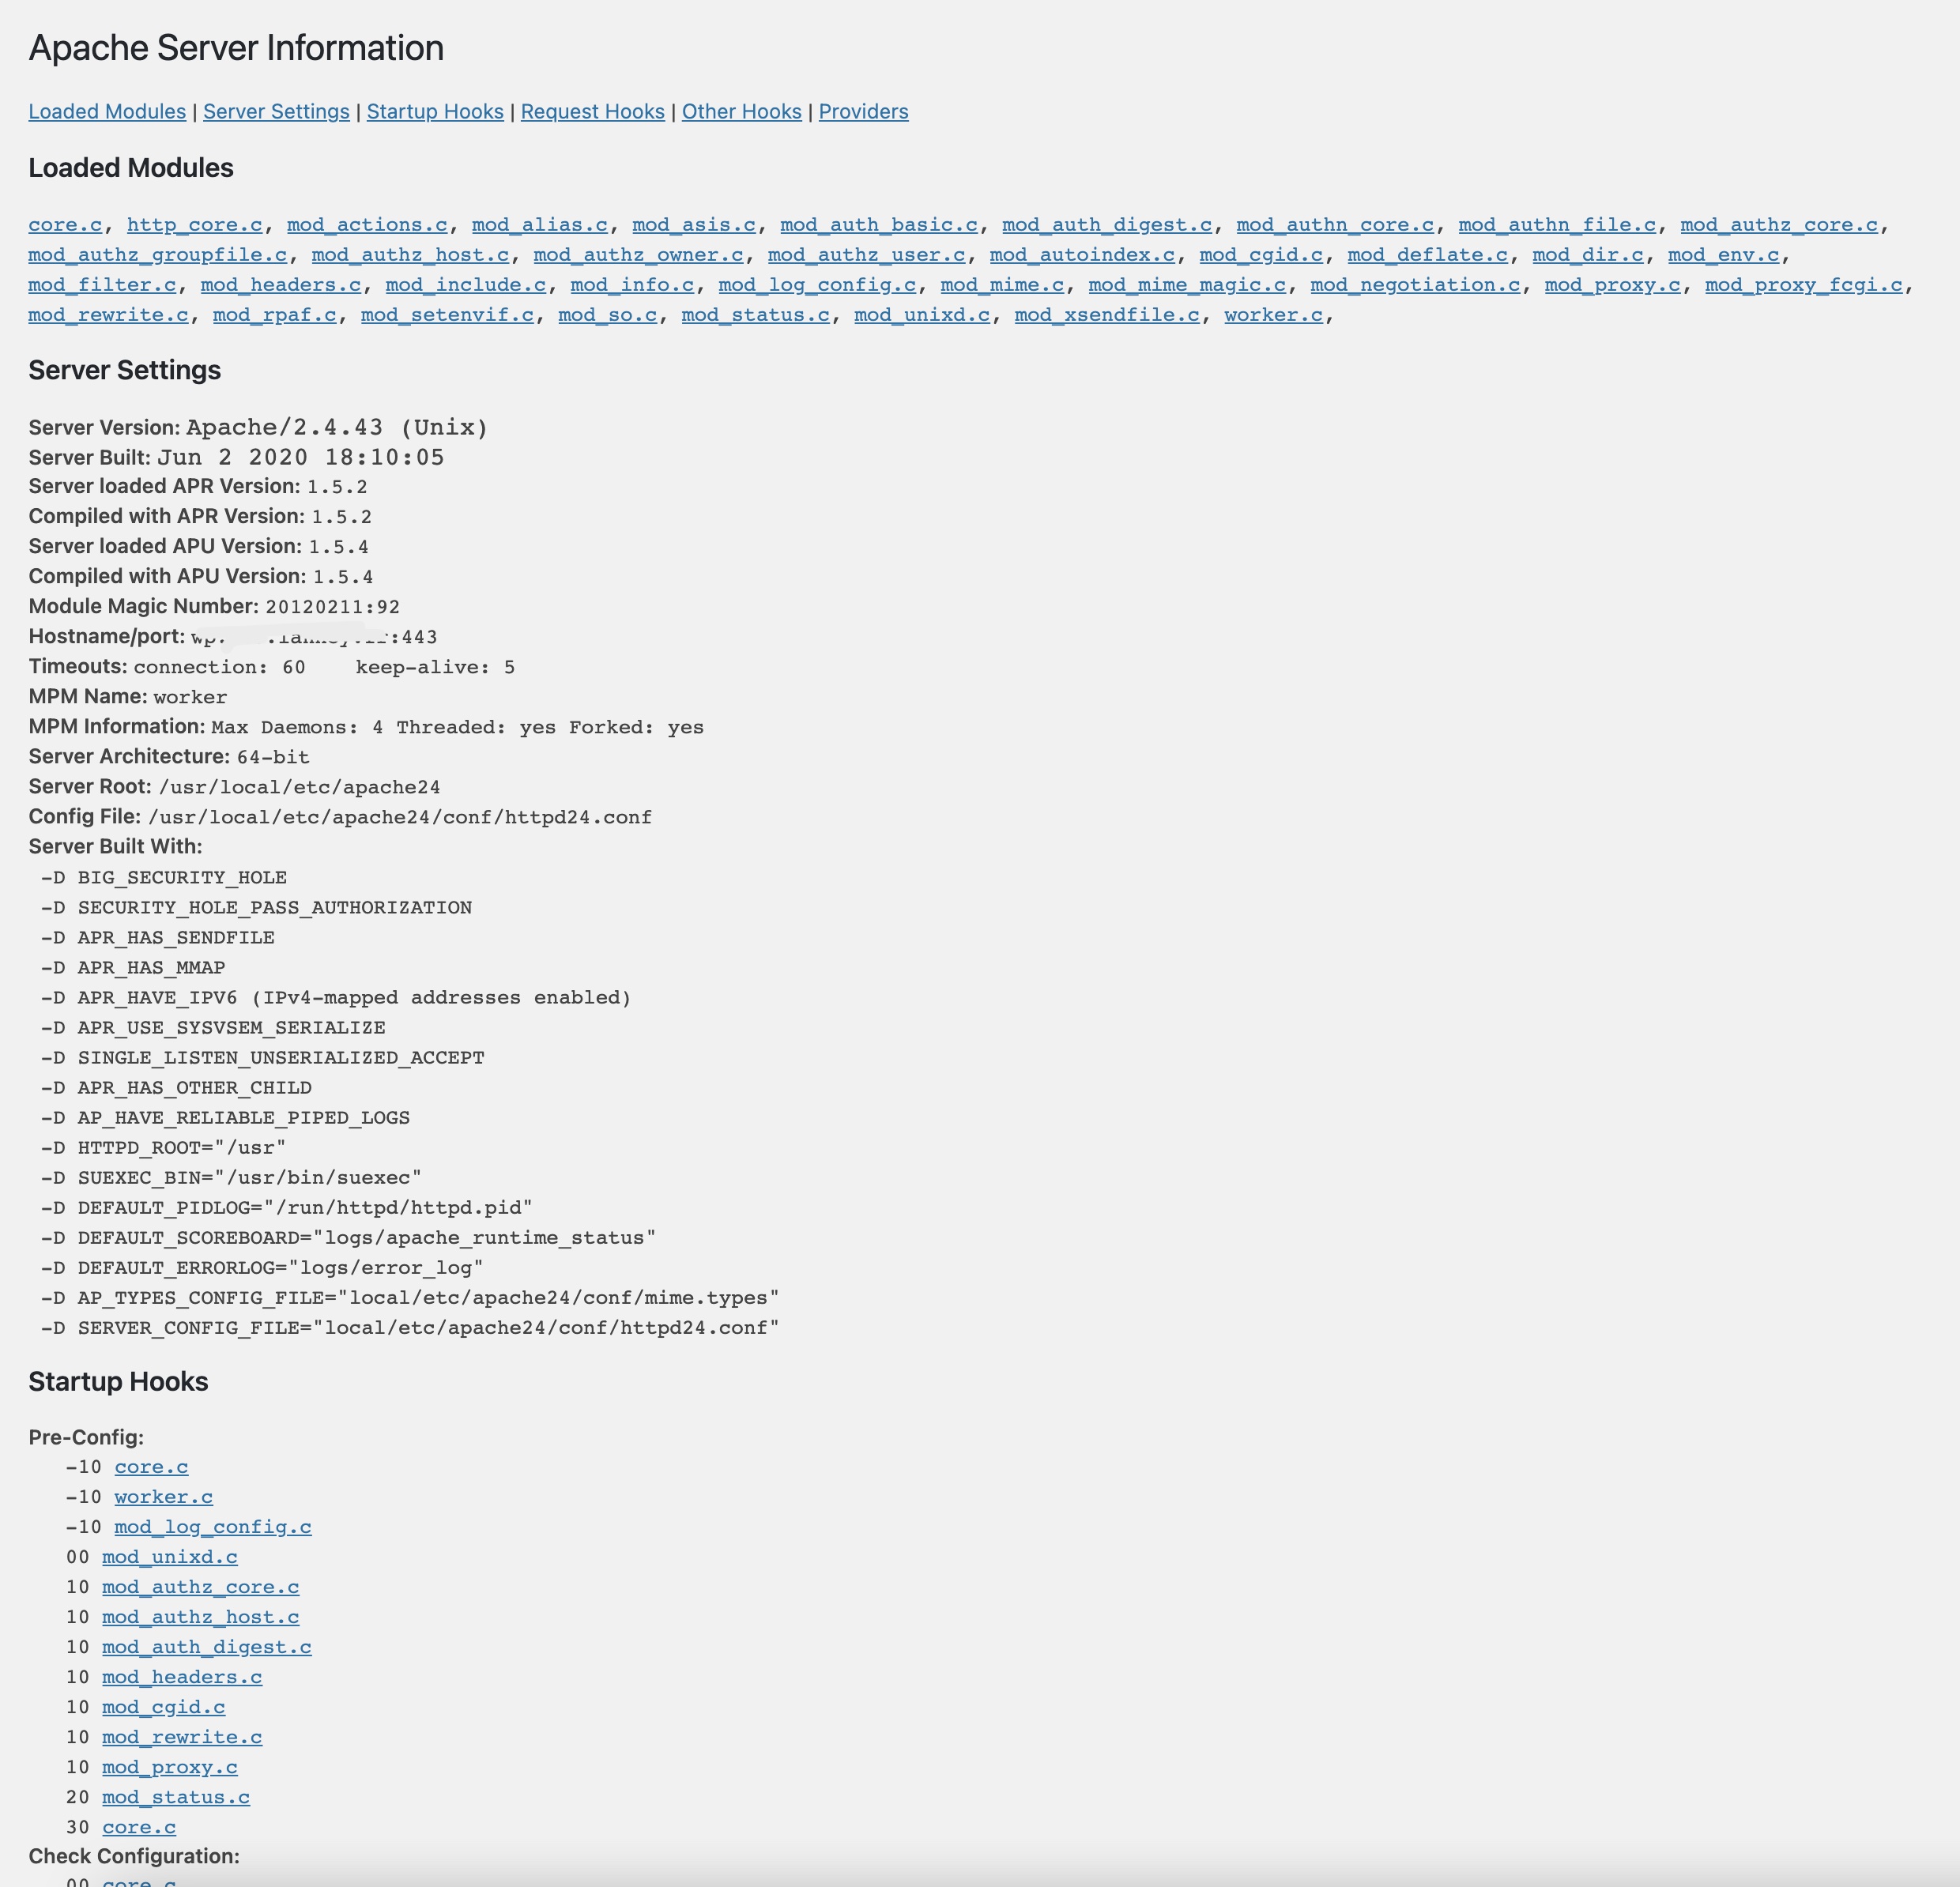Click the mod_rewrite.c module link
This screenshot has height=1887, width=1960.
click(107, 315)
